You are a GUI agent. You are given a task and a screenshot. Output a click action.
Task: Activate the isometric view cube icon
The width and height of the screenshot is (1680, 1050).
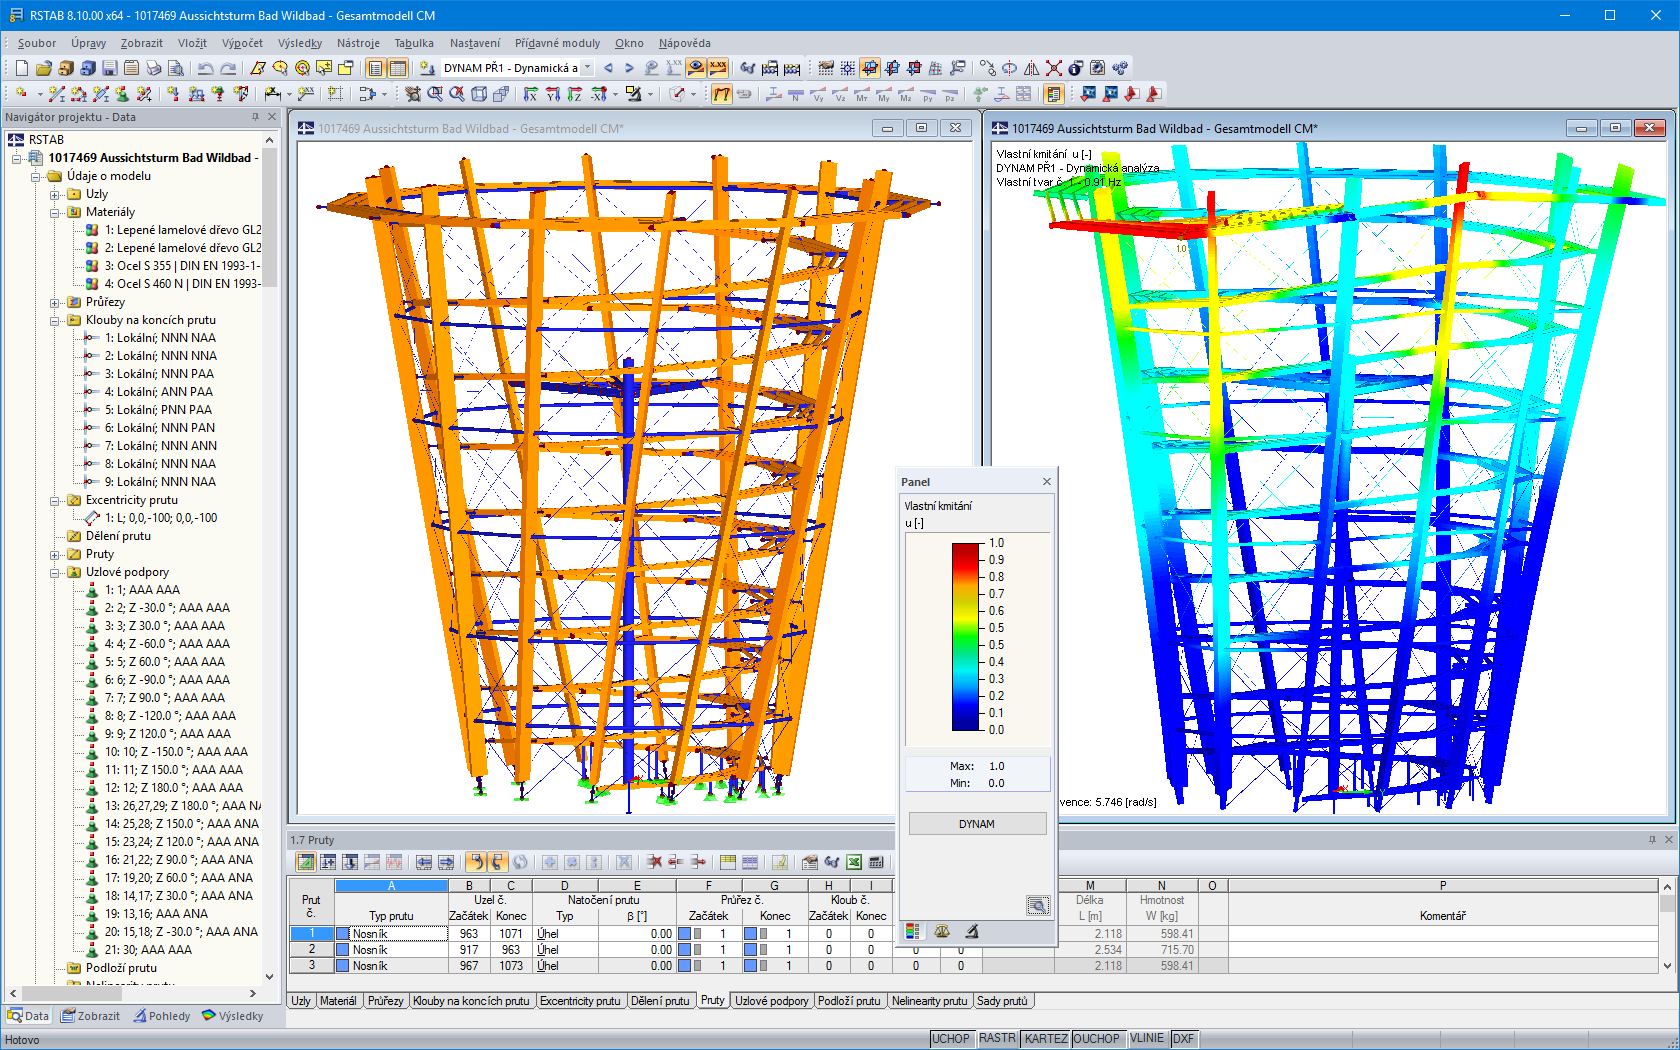(x=481, y=93)
